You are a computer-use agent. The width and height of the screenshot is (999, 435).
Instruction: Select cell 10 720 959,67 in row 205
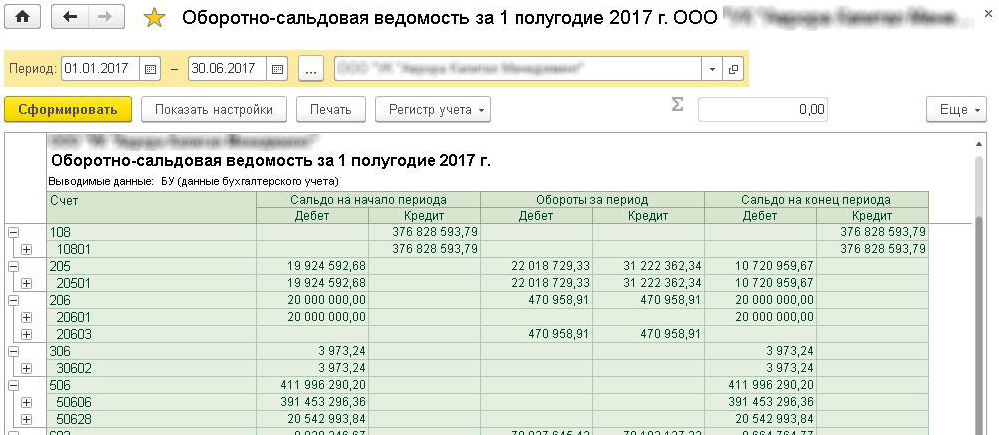(x=760, y=266)
